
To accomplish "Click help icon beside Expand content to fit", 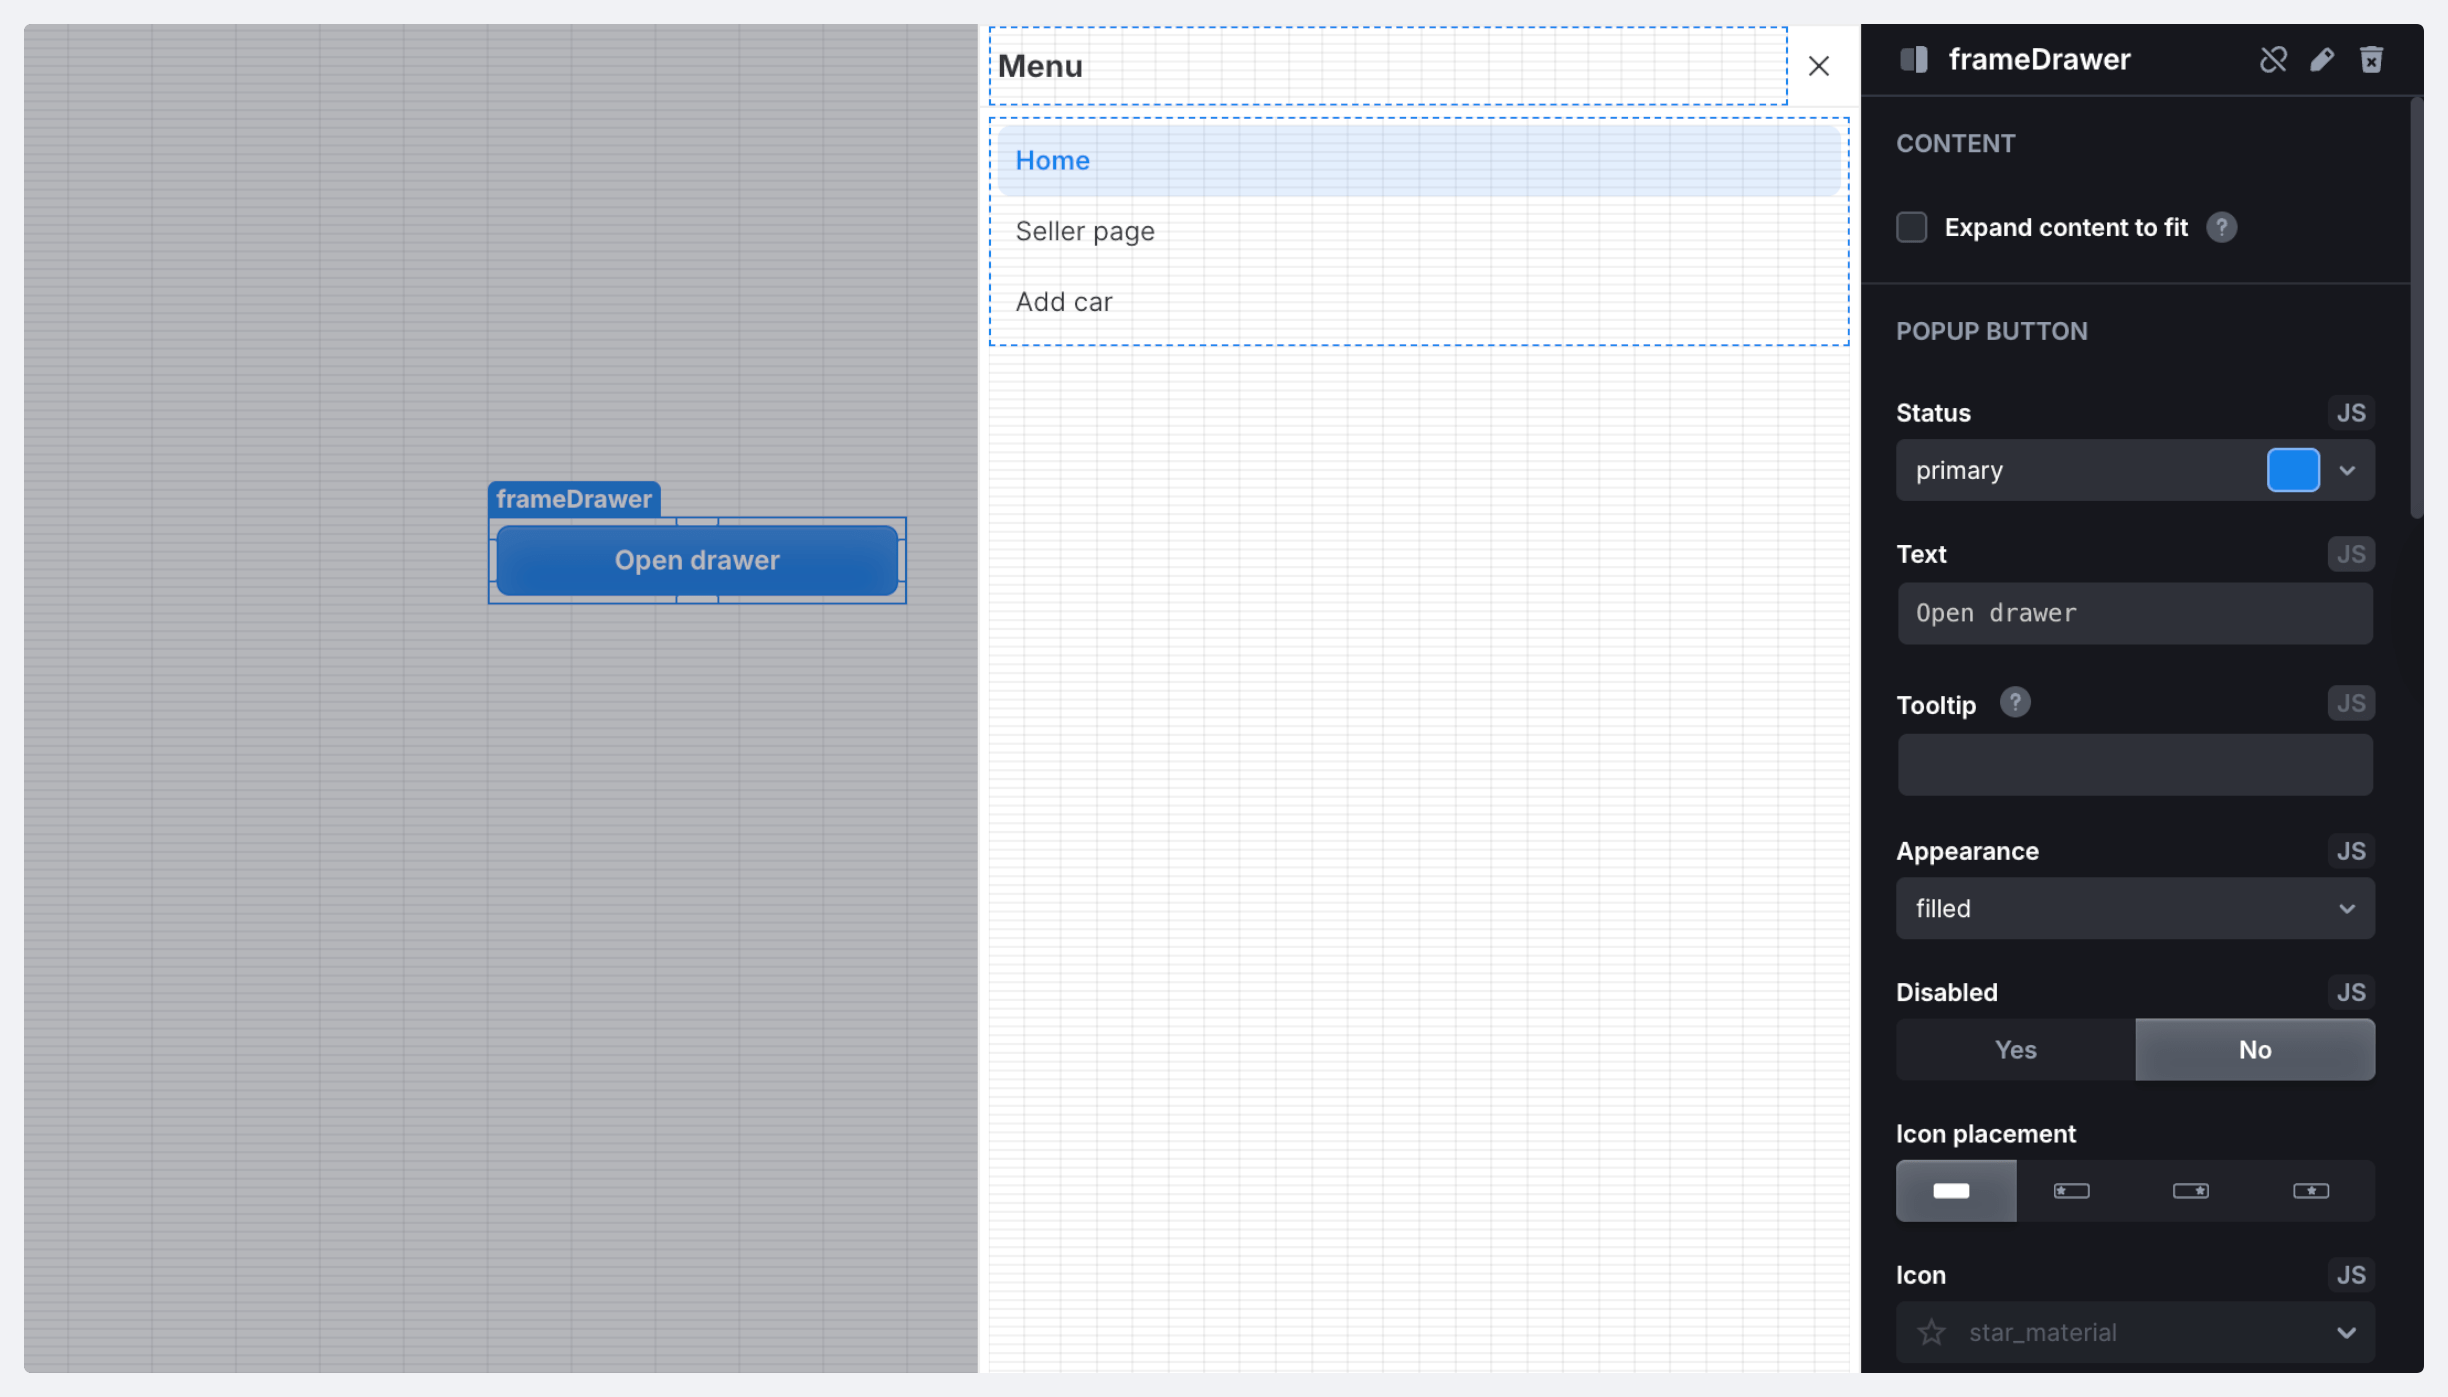I will click(x=2221, y=228).
